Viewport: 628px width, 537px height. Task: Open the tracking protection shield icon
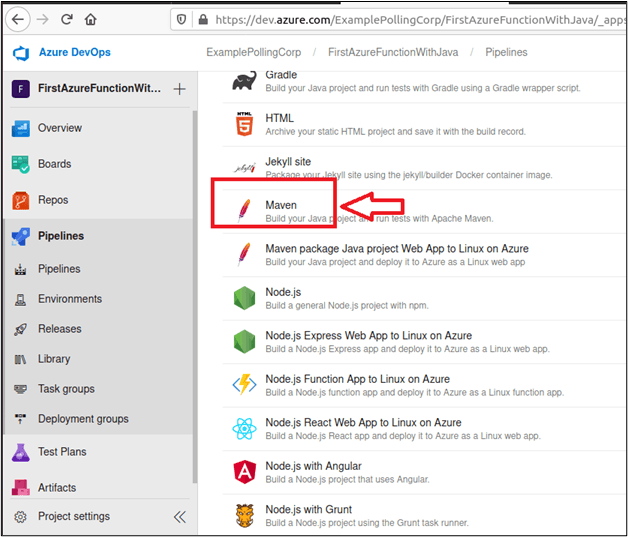point(181,19)
